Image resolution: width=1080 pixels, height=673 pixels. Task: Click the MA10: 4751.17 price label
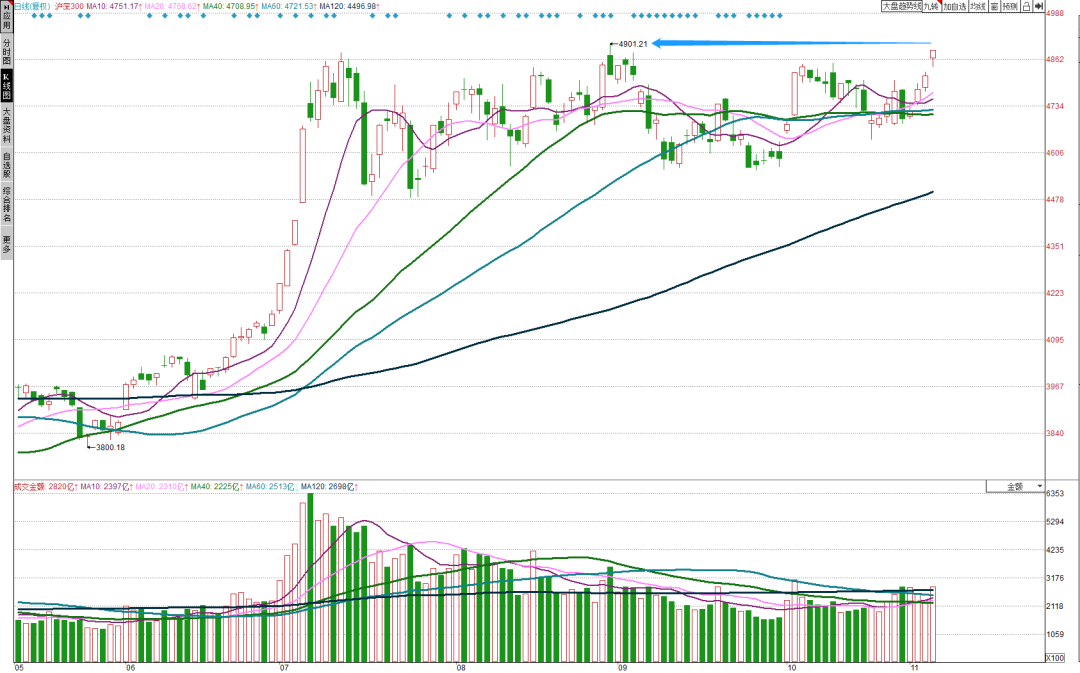pyautogui.click(x=114, y=6)
